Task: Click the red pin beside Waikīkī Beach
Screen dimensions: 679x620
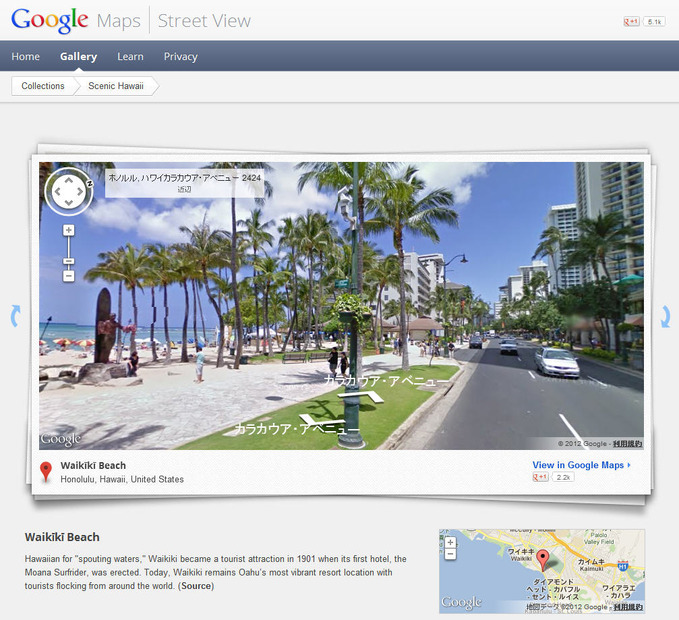Action: (45, 472)
